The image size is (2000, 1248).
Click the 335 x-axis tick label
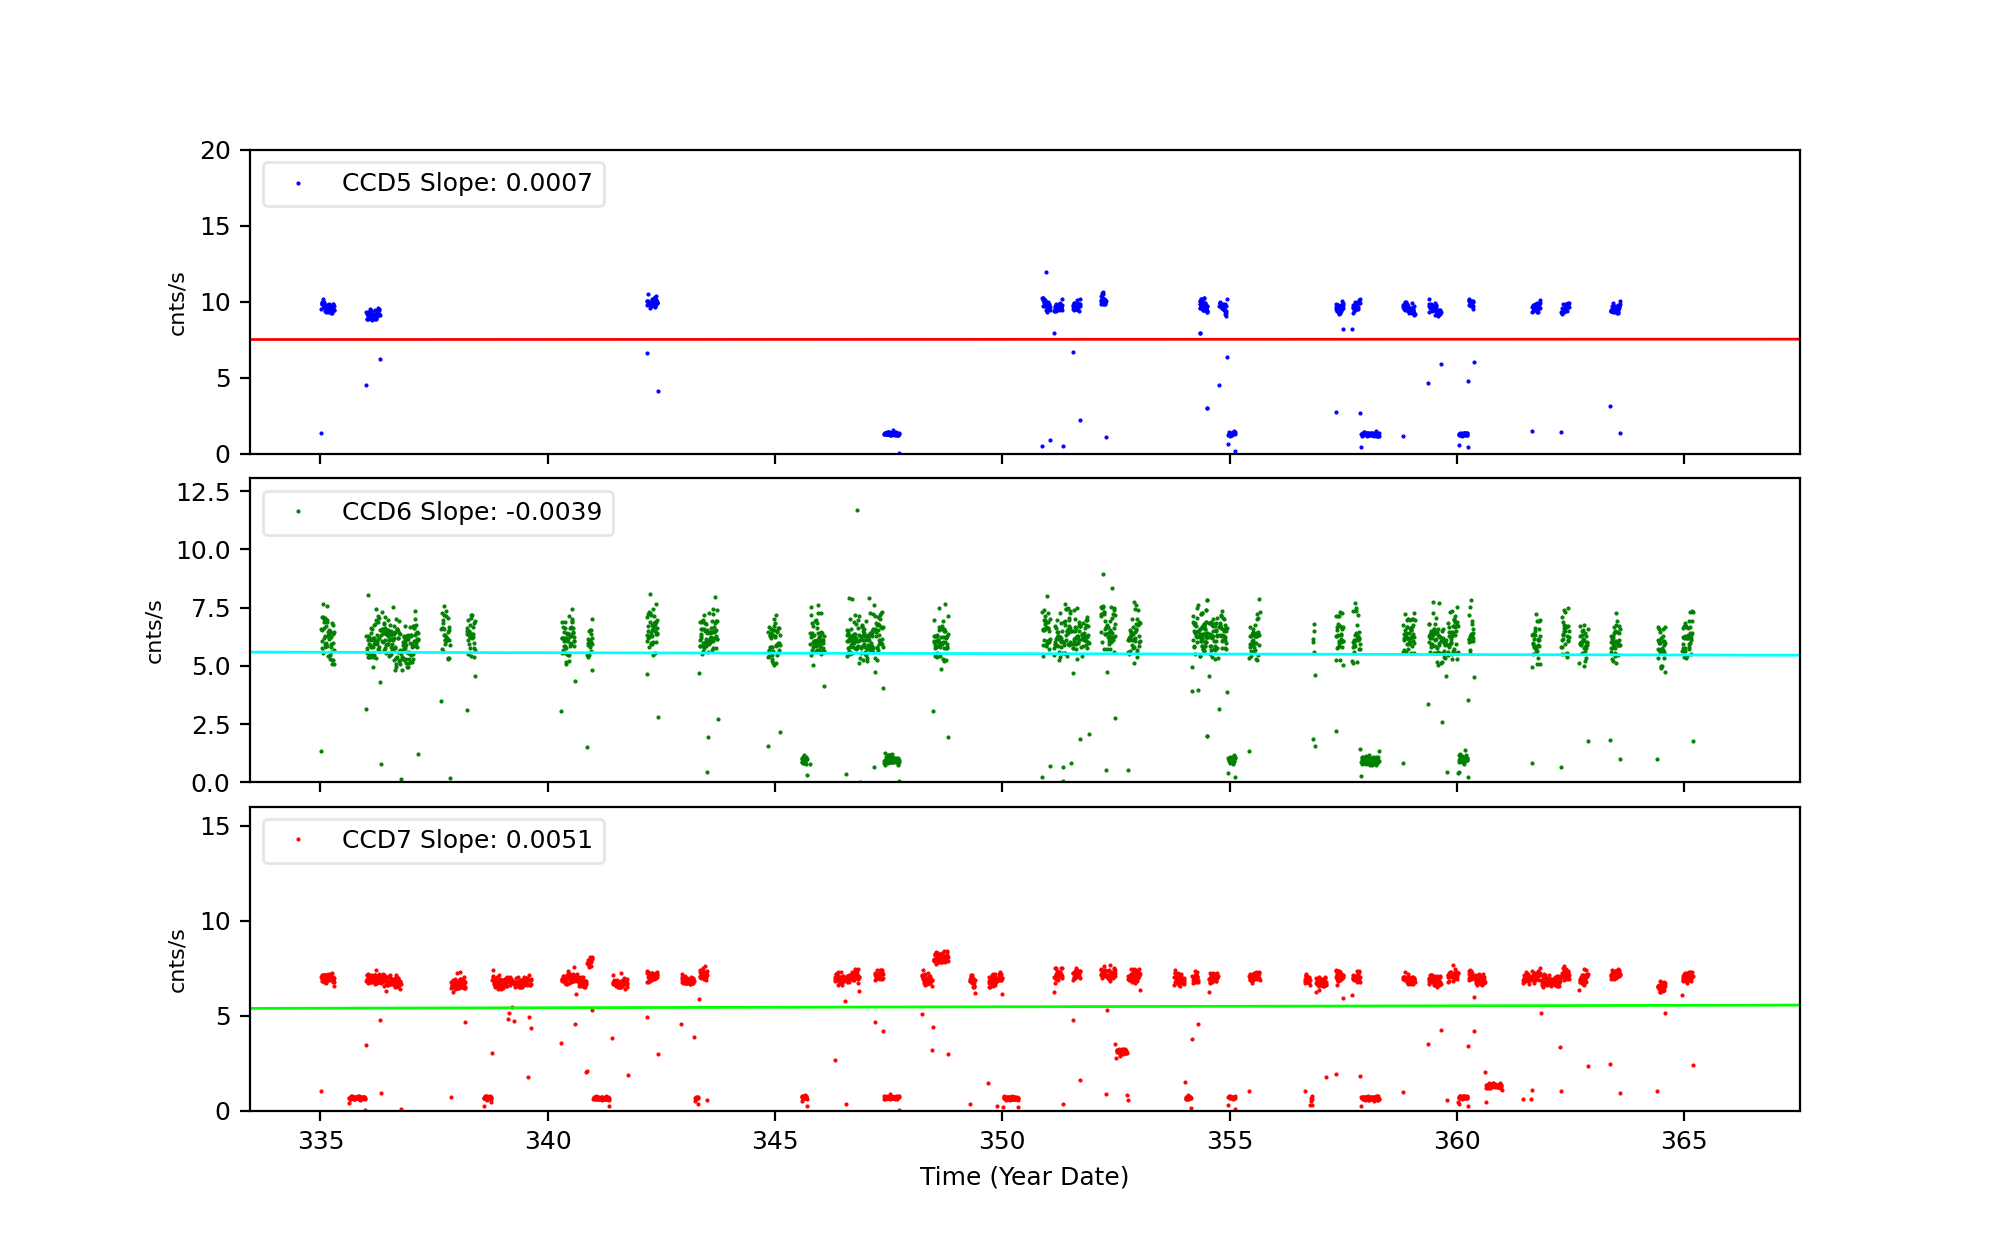(x=320, y=1142)
